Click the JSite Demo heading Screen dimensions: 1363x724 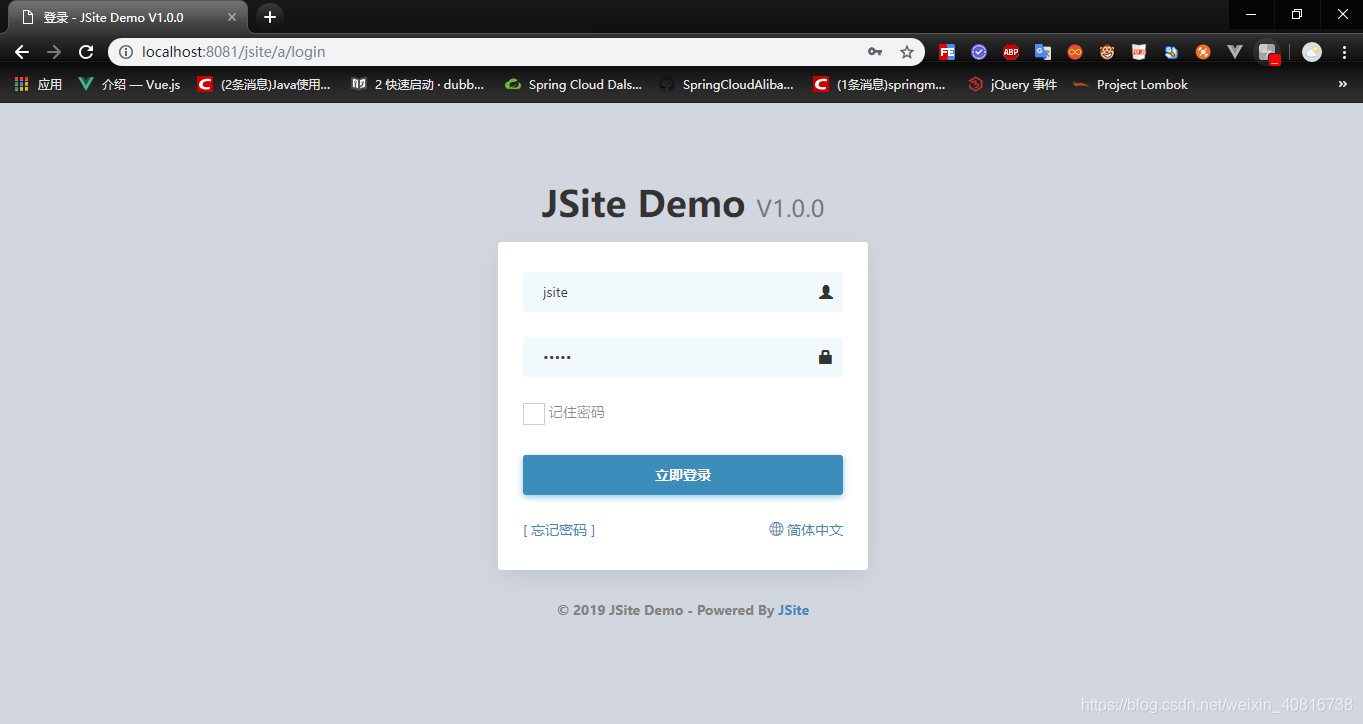point(643,204)
